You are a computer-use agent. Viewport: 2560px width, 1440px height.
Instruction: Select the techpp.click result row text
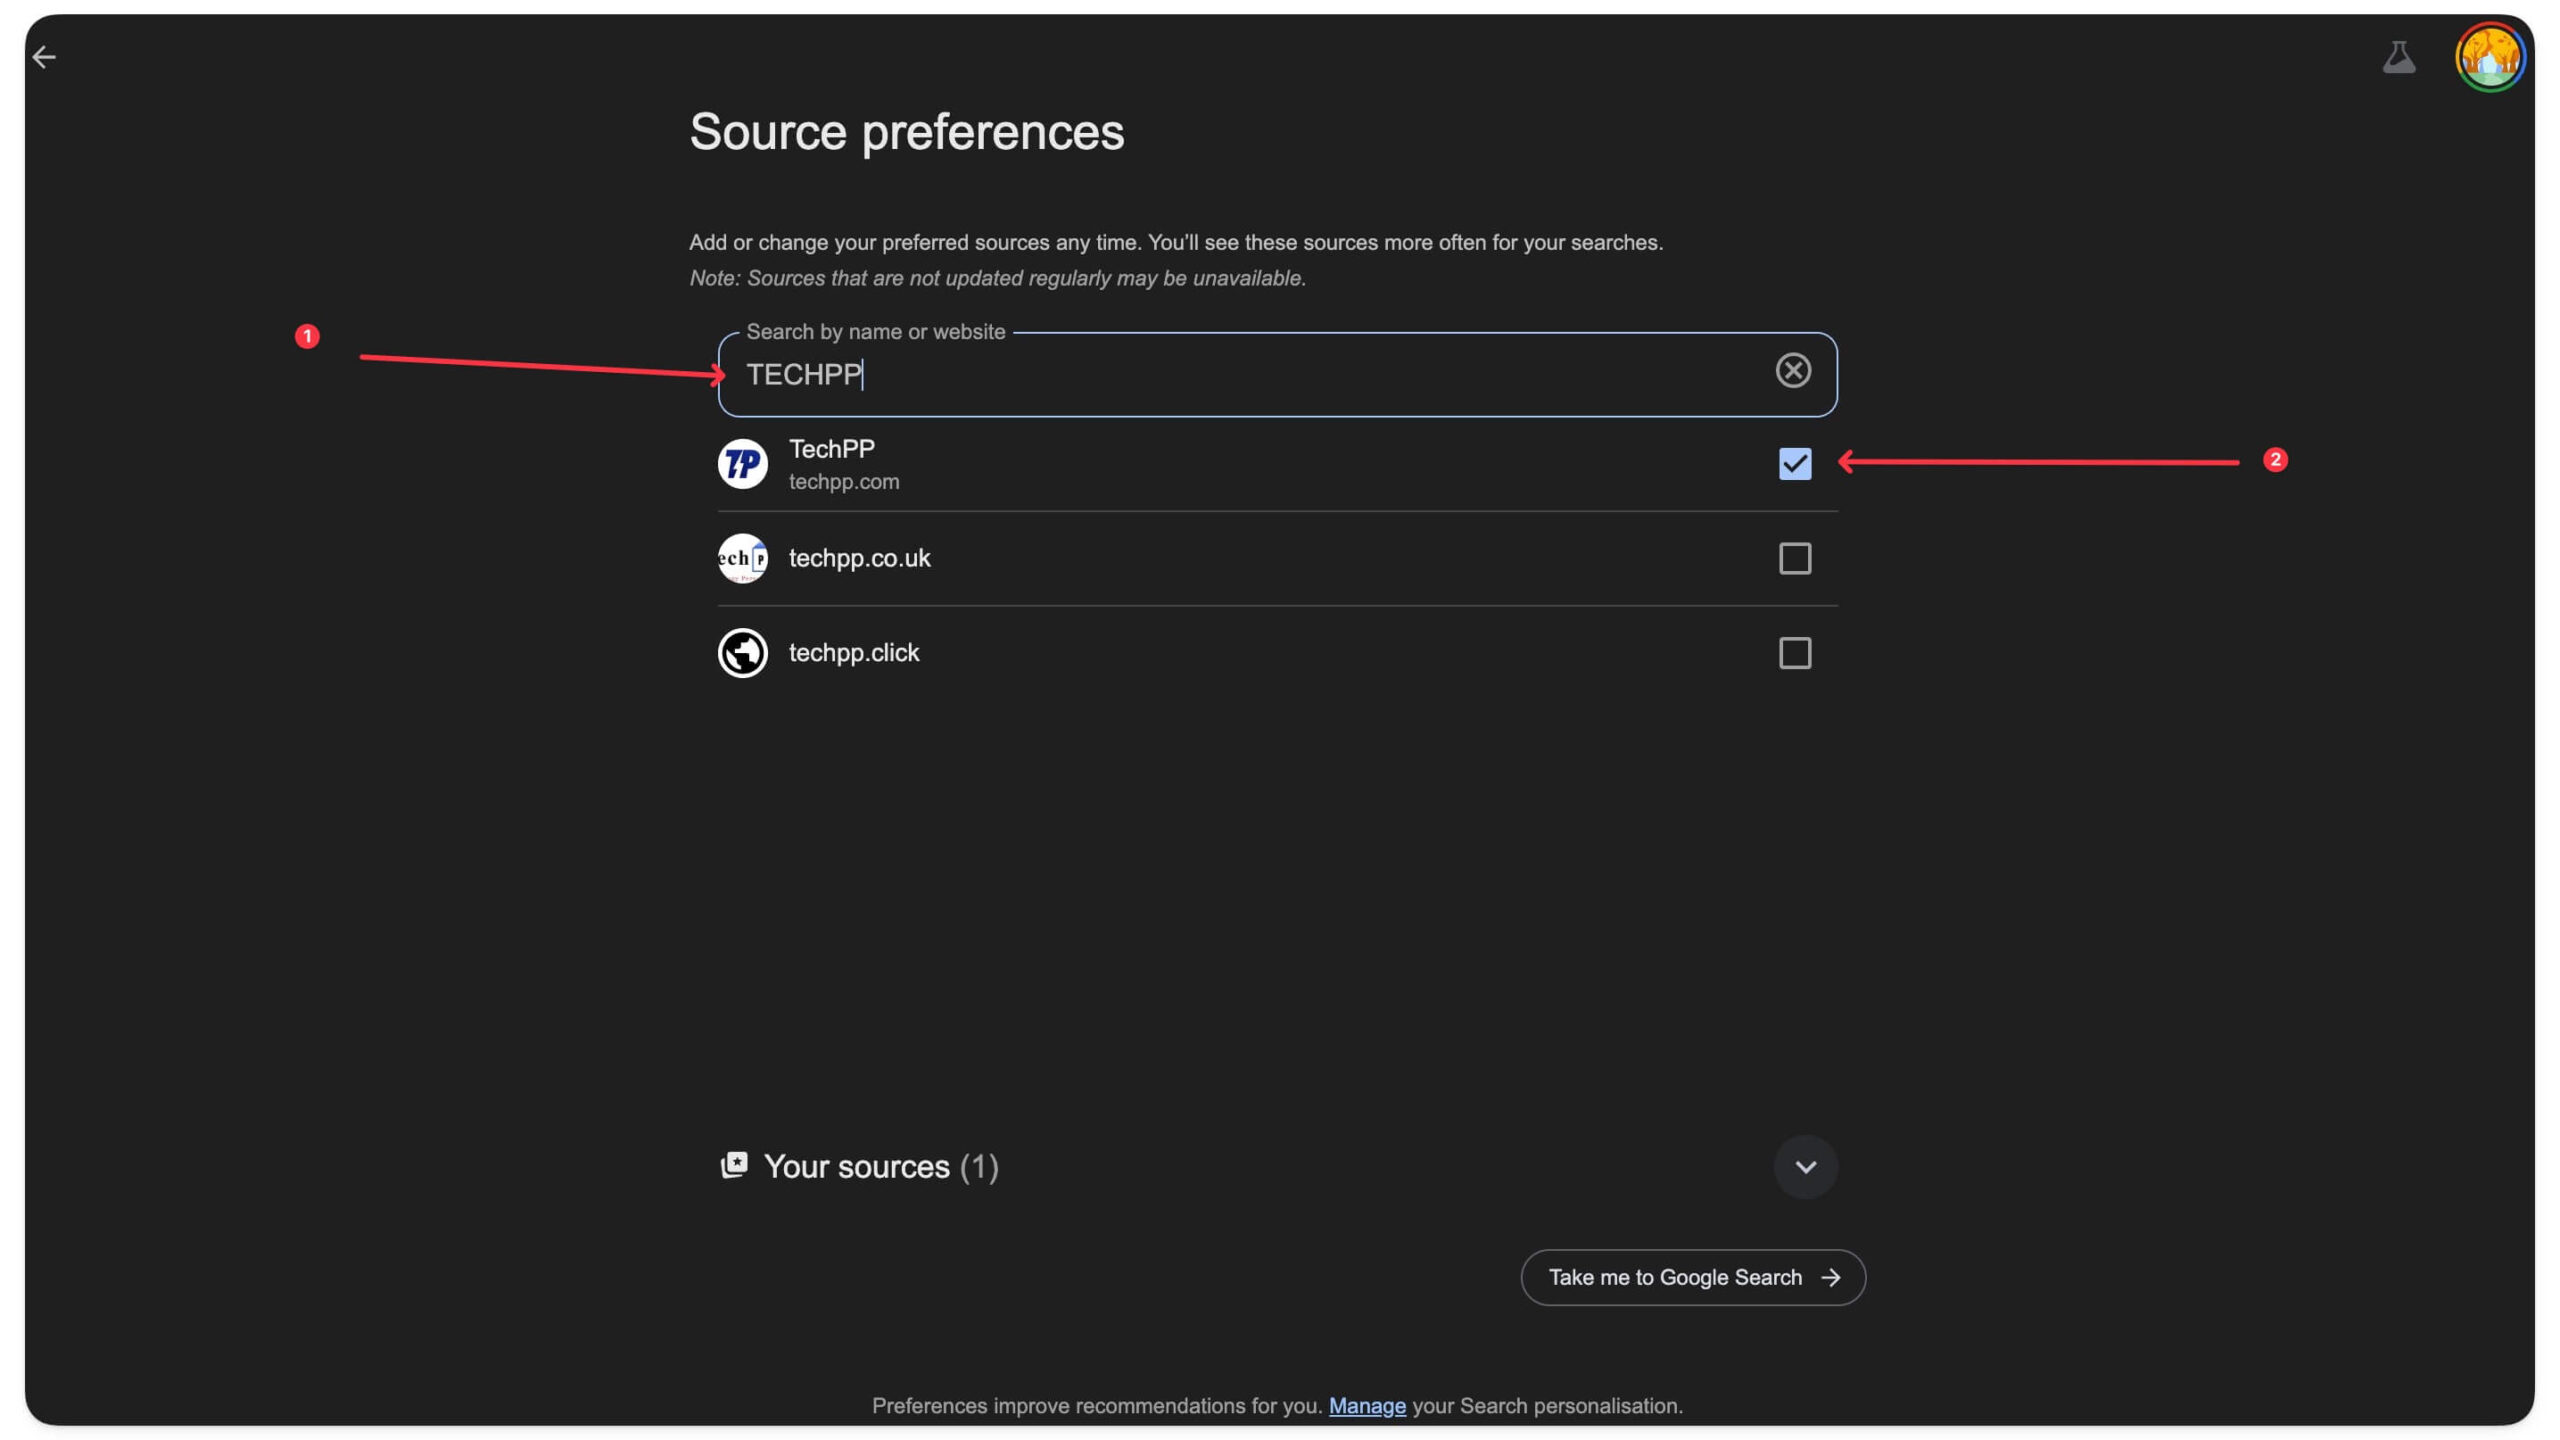tap(853, 653)
